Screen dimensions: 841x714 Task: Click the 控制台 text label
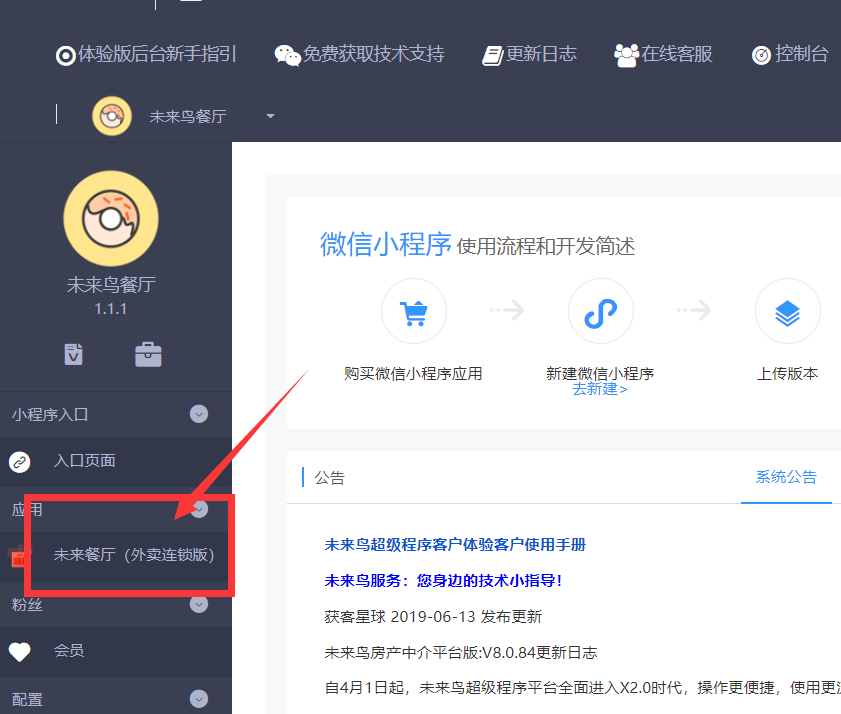pos(801,54)
